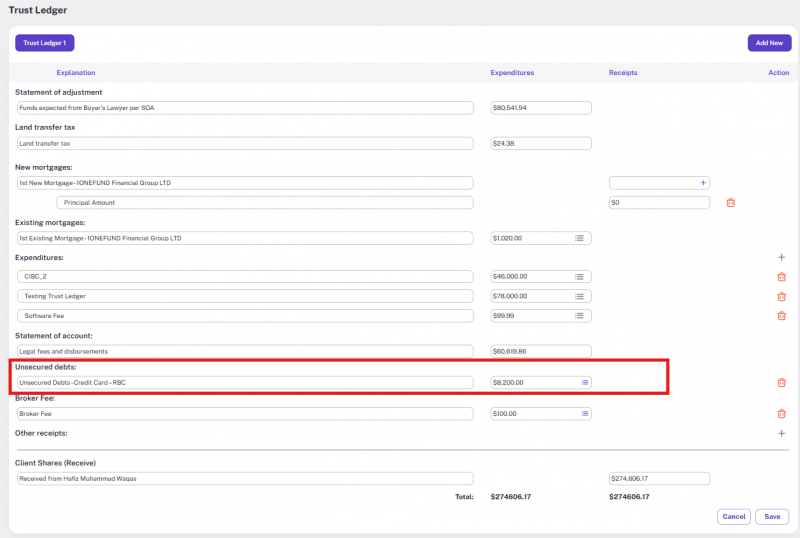This screenshot has width=800, height=538.
Task: Delete the Principal Amount row
Action: [x=730, y=203]
